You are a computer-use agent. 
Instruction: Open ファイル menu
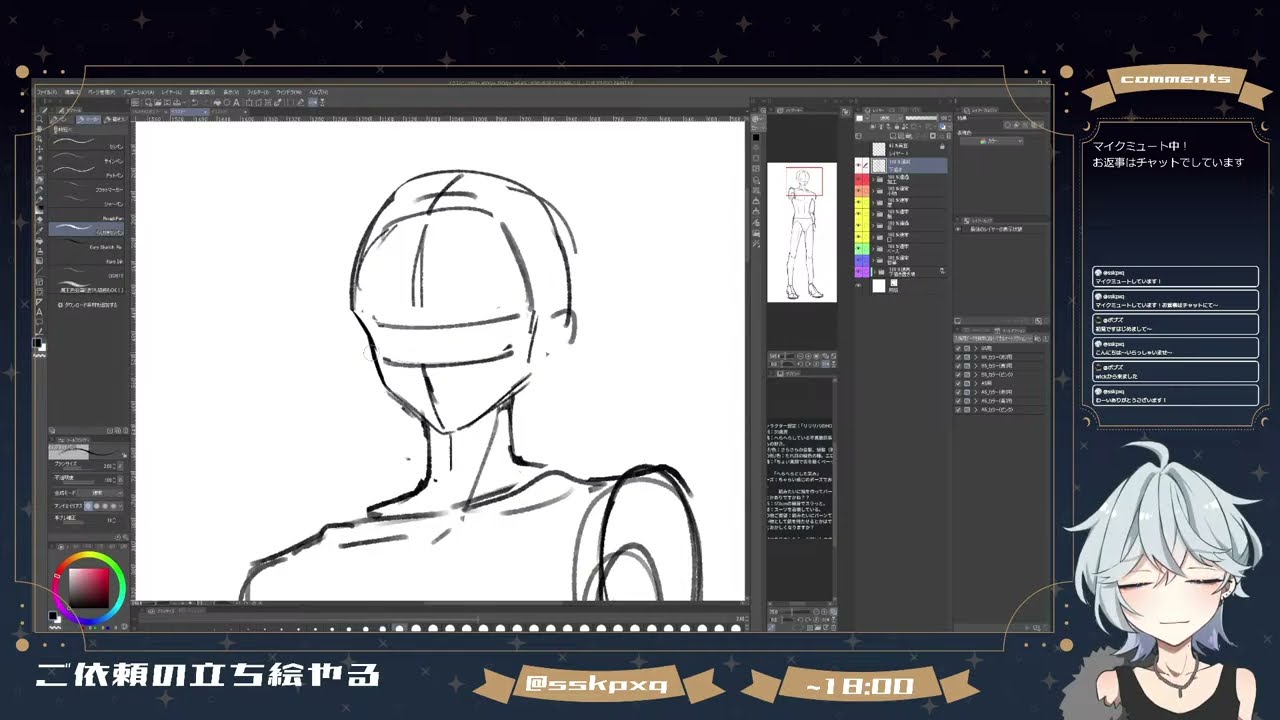(46, 92)
